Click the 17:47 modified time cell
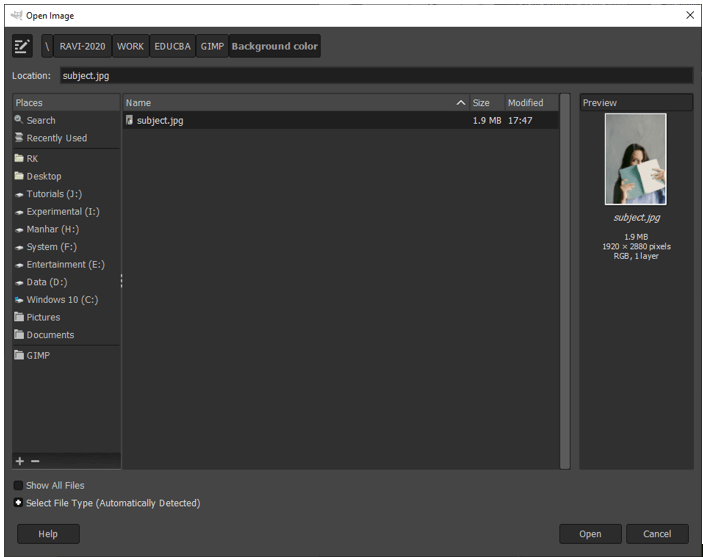This screenshot has height=557, width=703. (520, 120)
